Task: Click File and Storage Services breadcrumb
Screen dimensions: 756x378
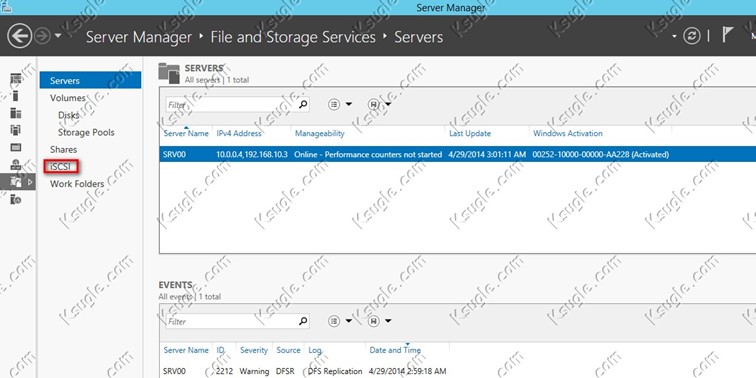Action: (293, 37)
